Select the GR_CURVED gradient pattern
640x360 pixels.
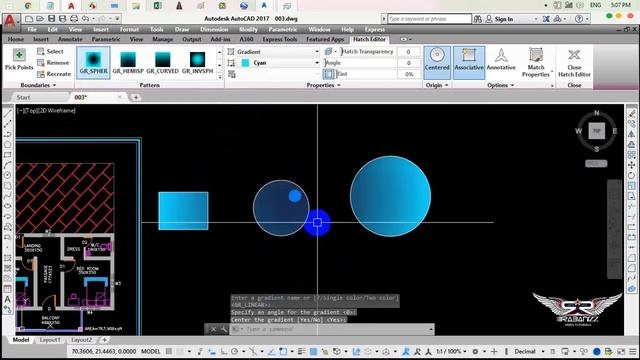click(162, 62)
